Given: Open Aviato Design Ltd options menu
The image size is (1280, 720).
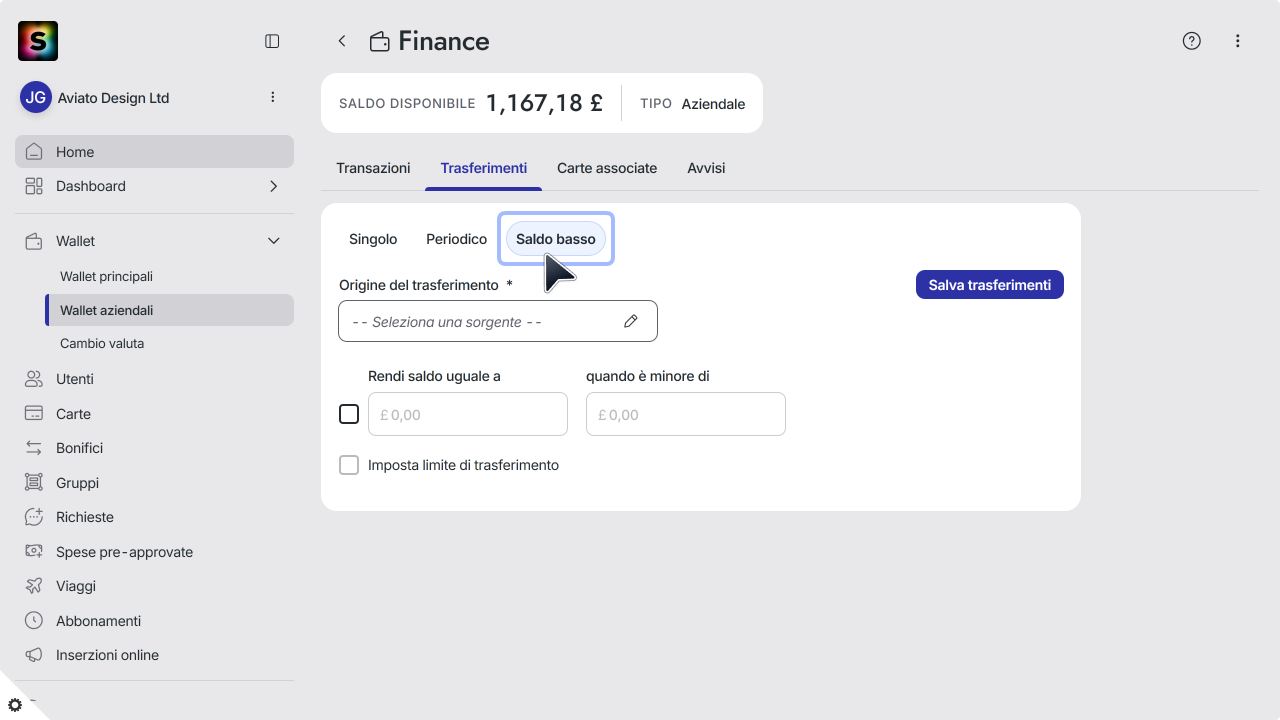Looking at the screenshot, I should 273,97.
